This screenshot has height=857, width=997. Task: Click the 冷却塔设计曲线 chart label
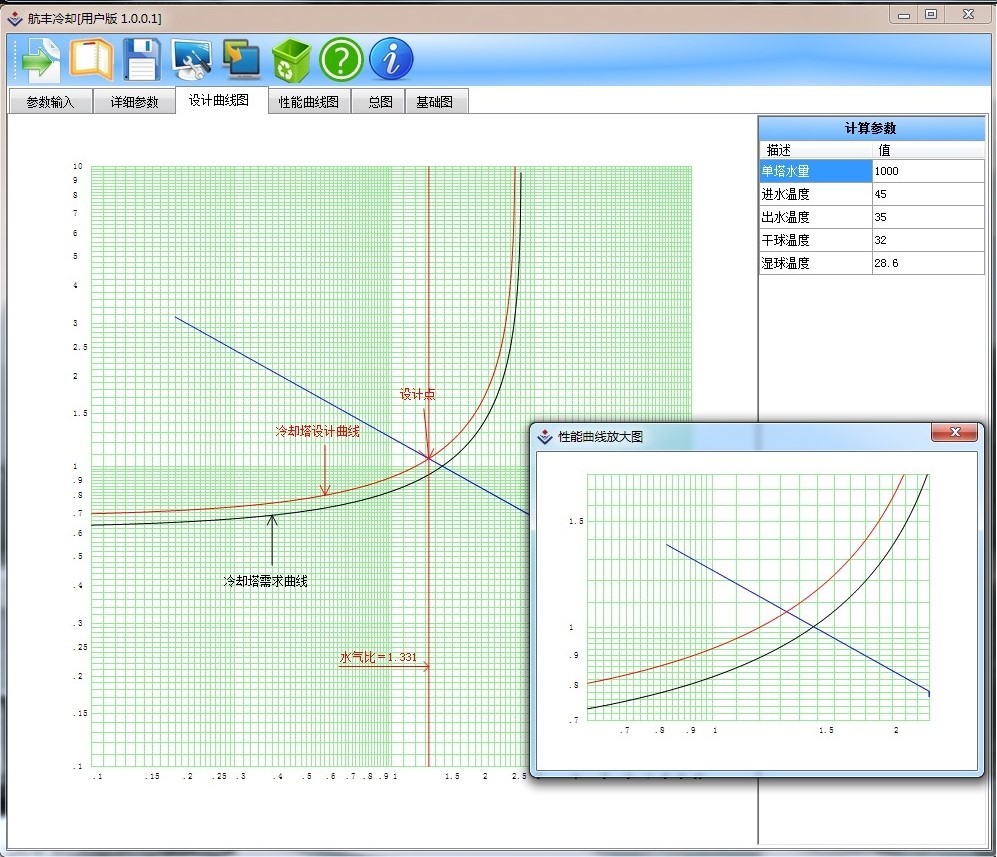tap(317, 431)
